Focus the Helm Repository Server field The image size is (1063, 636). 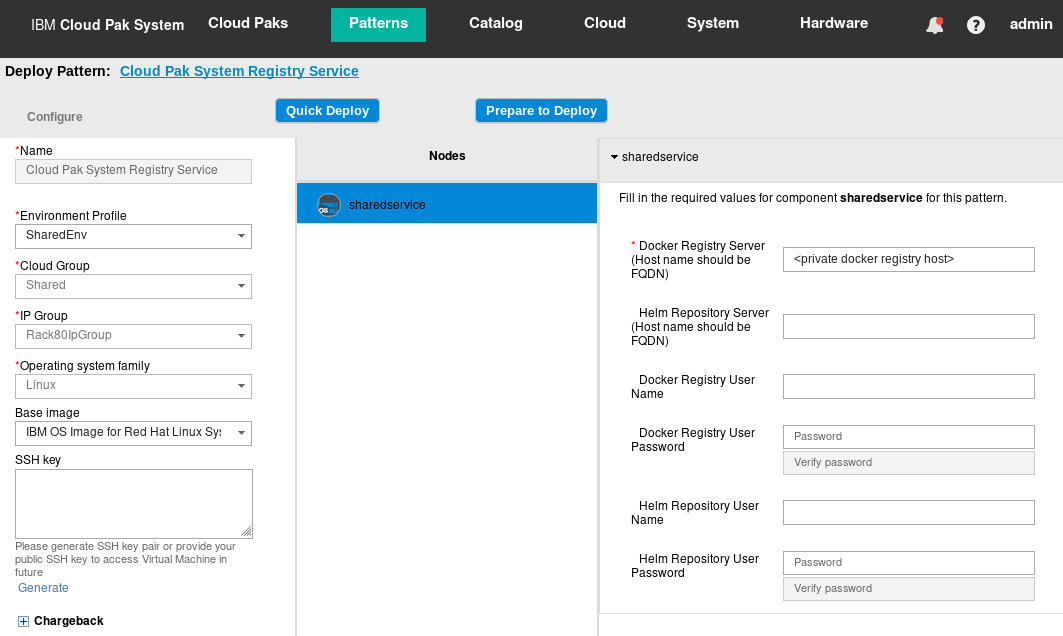click(x=908, y=326)
